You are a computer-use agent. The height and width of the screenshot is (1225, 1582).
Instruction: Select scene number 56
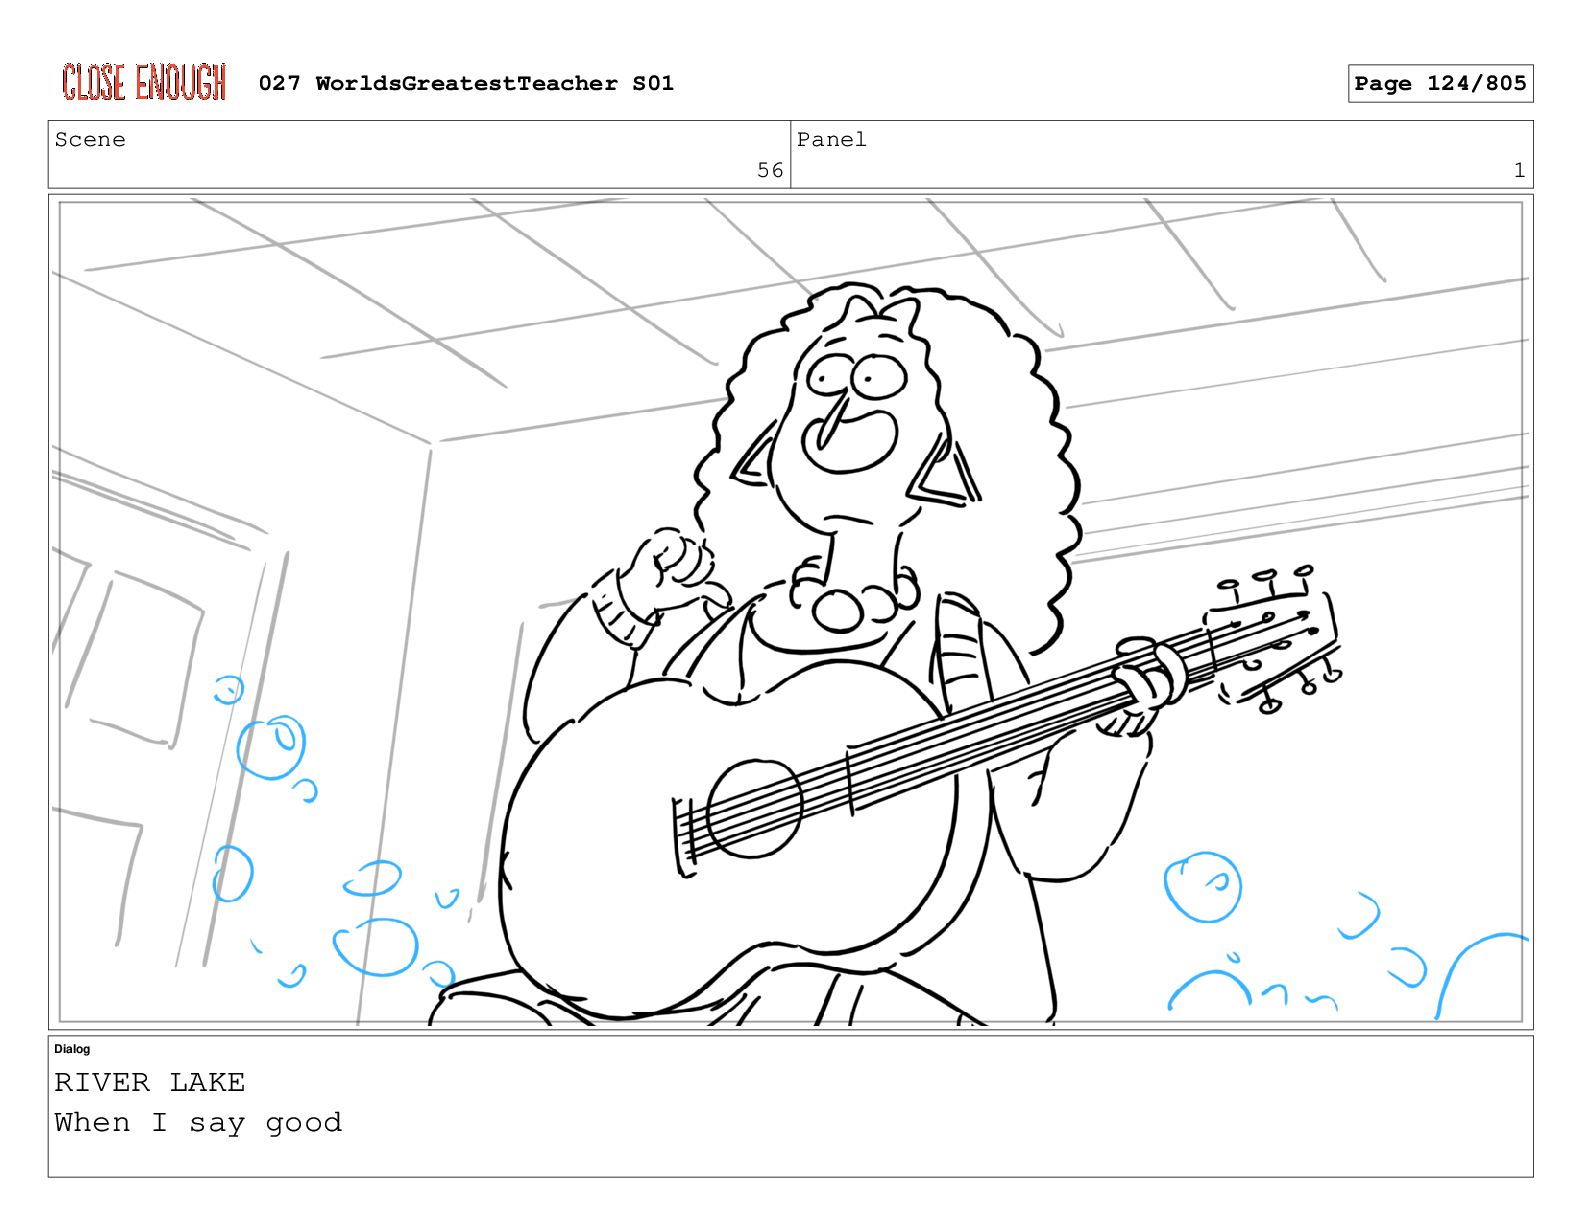(x=770, y=171)
